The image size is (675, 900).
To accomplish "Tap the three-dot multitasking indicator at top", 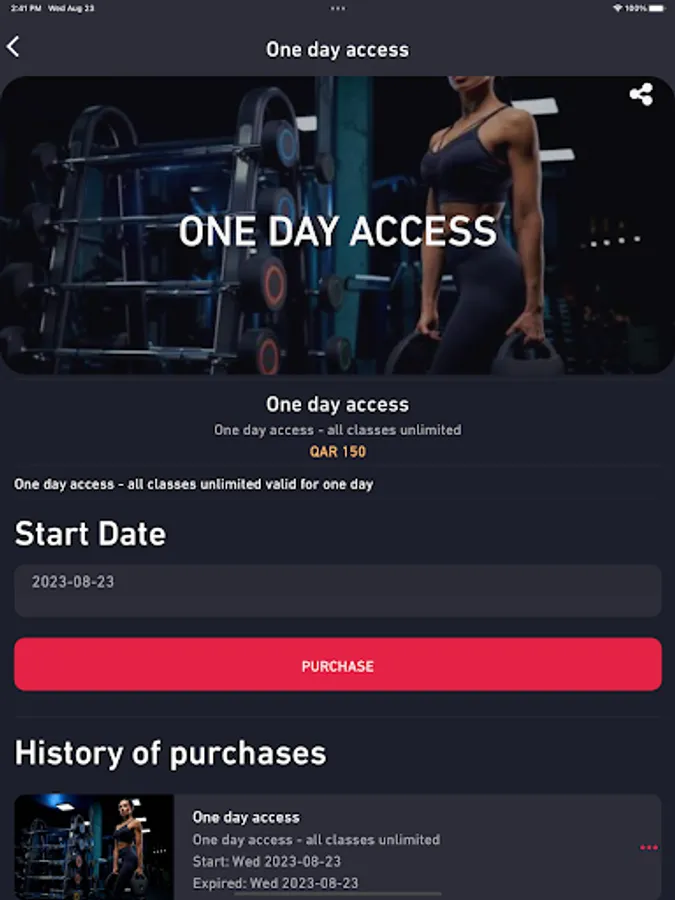I will 338,8.
